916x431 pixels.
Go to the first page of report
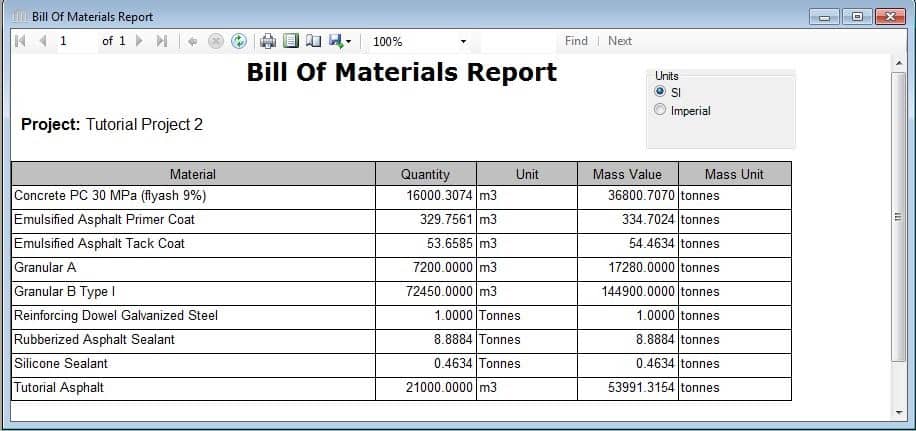pos(21,41)
